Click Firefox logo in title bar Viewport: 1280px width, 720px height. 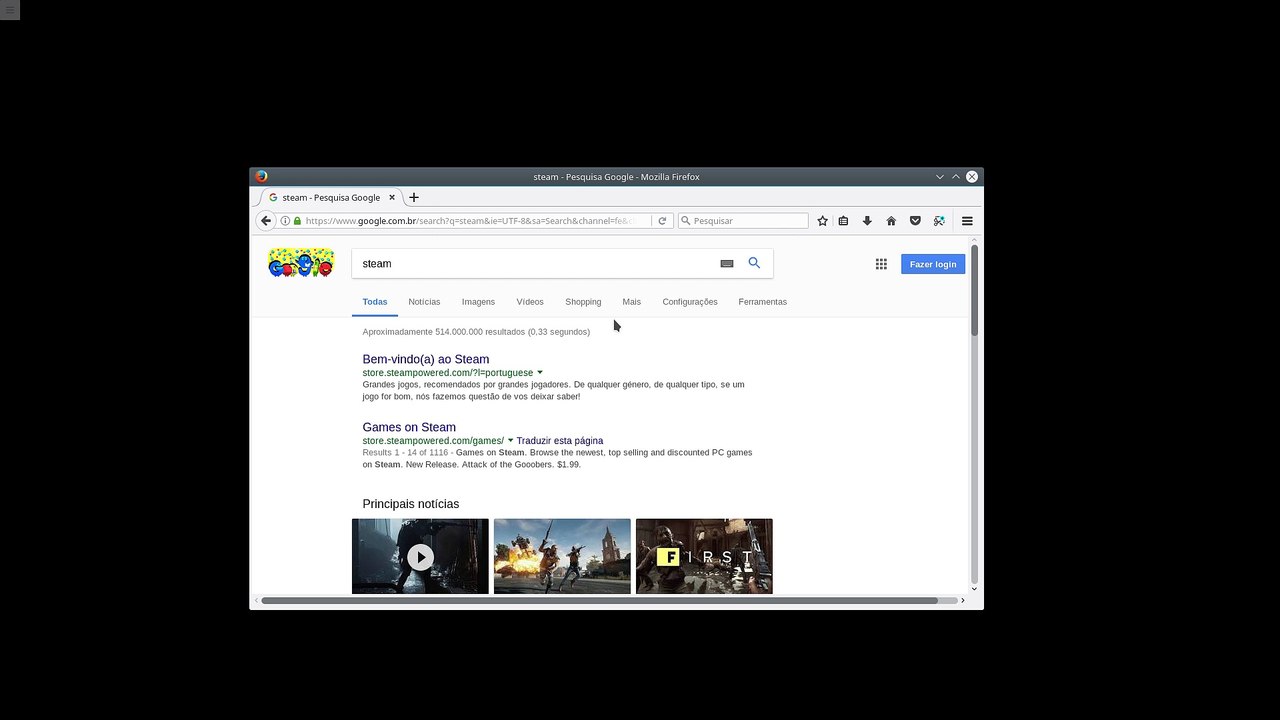[x=261, y=176]
